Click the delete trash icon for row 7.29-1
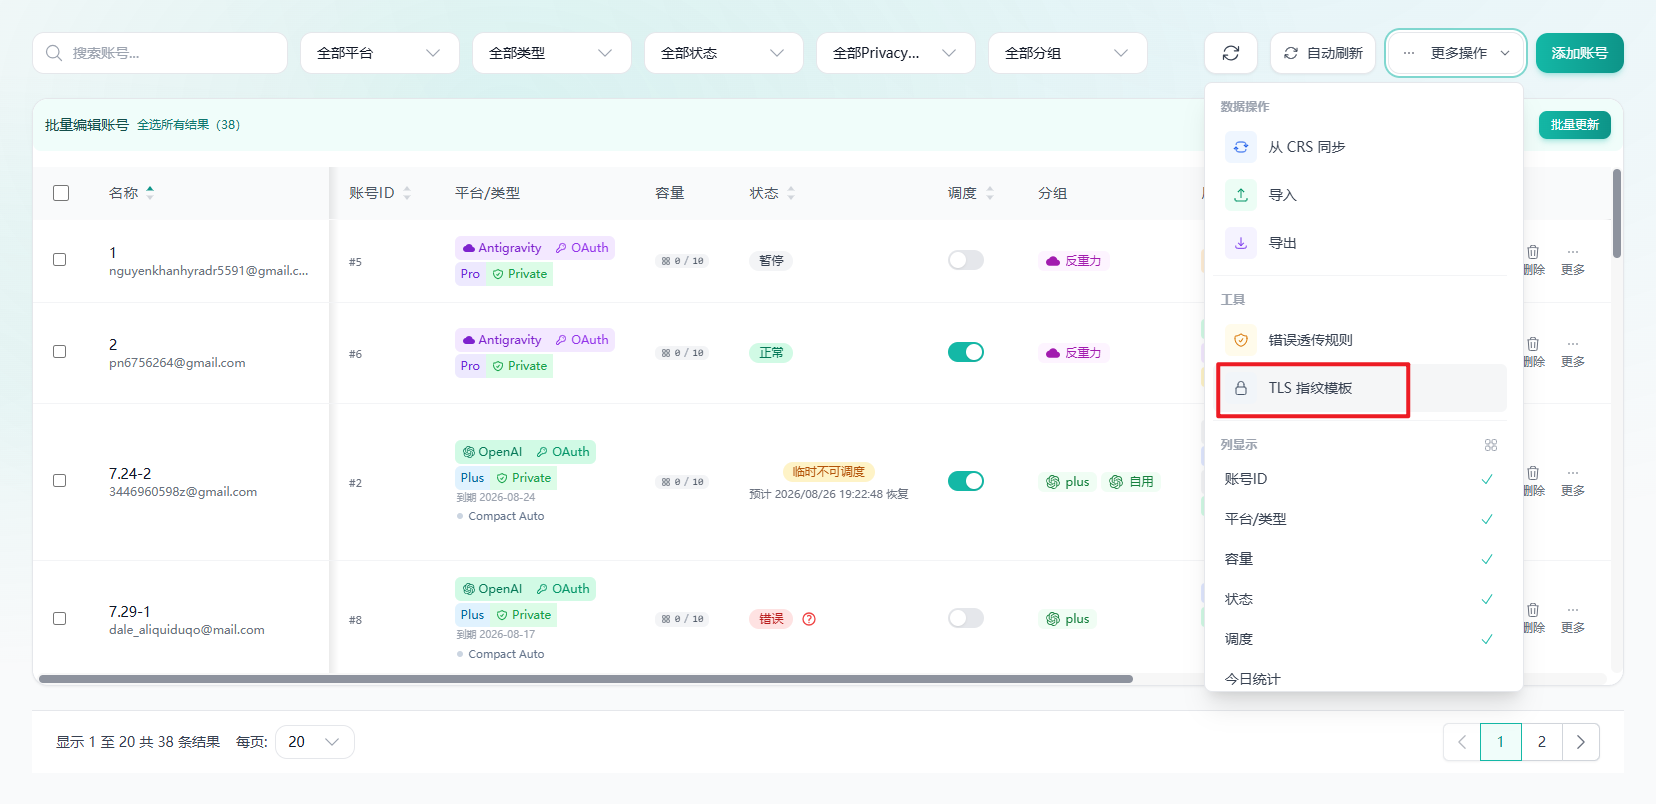The width and height of the screenshot is (1656, 804). point(1533,610)
